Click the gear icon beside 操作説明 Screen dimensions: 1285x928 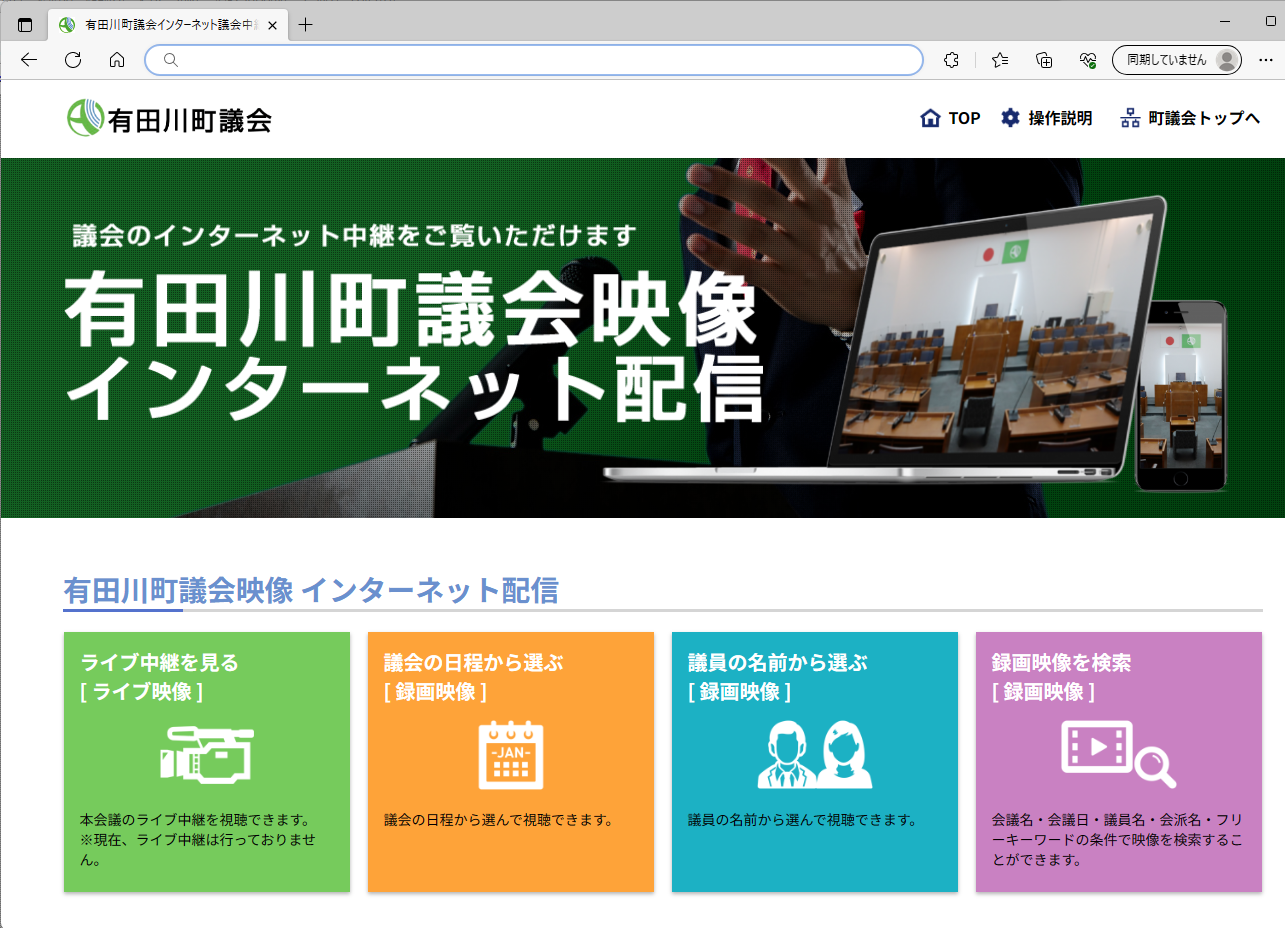click(1010, 118)
